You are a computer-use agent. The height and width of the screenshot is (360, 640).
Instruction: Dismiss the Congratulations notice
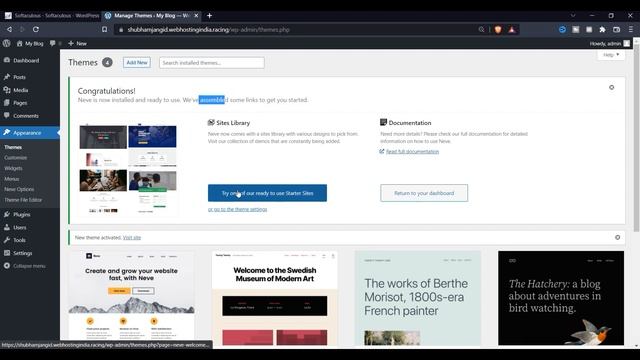(x=611, y=87)
